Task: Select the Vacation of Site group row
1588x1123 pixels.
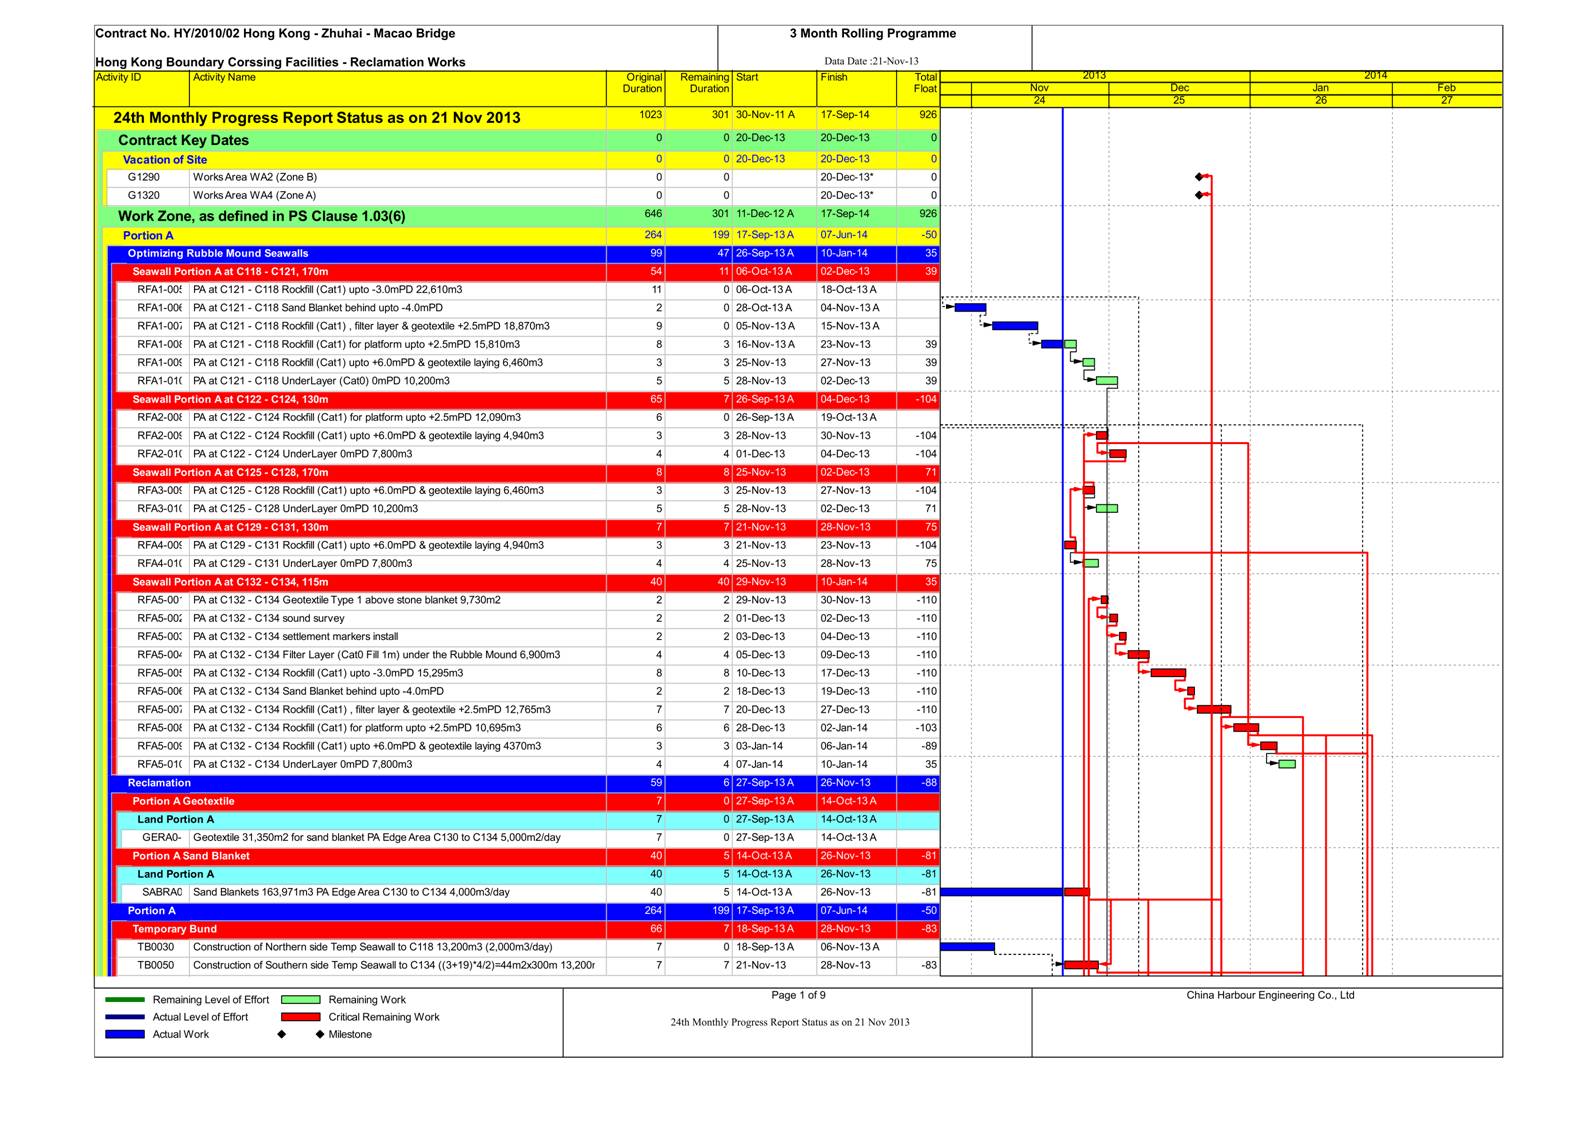Action: tap(521, 159)
